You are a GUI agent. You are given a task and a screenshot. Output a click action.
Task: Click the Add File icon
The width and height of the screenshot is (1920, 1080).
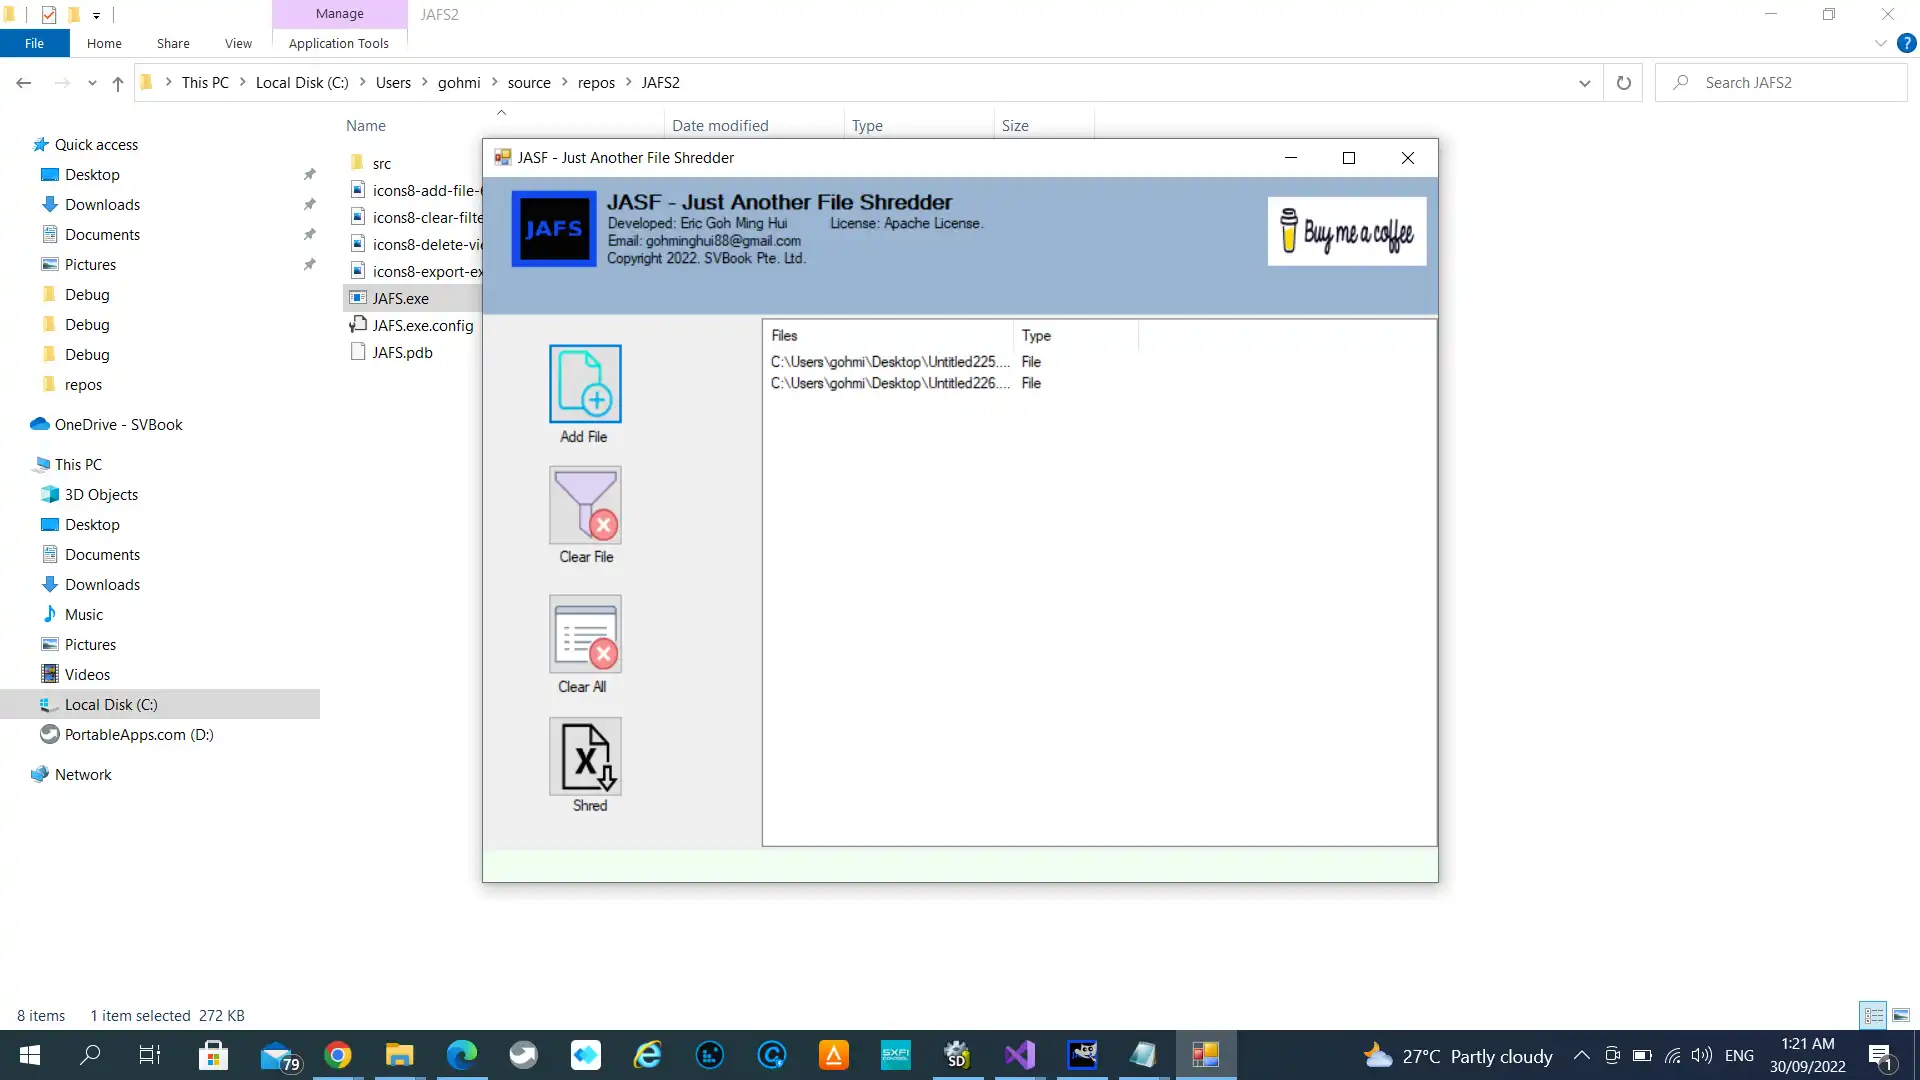(585, 382)
